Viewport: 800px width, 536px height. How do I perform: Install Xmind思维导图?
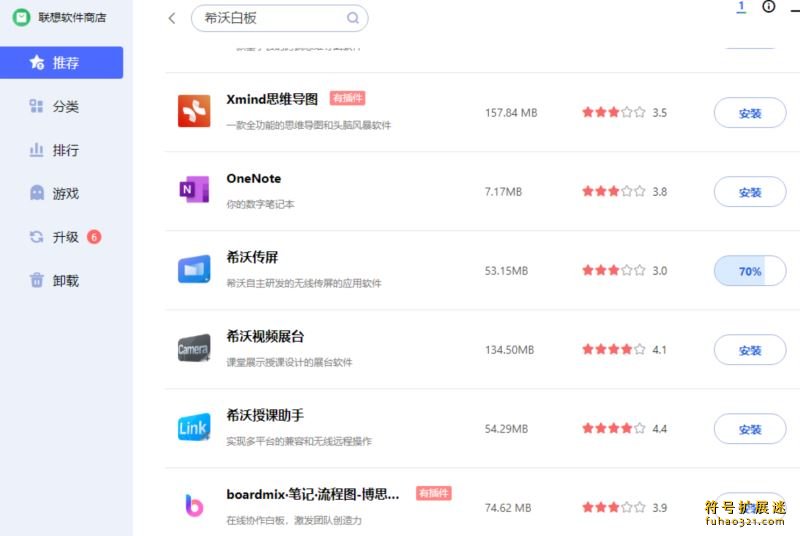tap(749, 113)
